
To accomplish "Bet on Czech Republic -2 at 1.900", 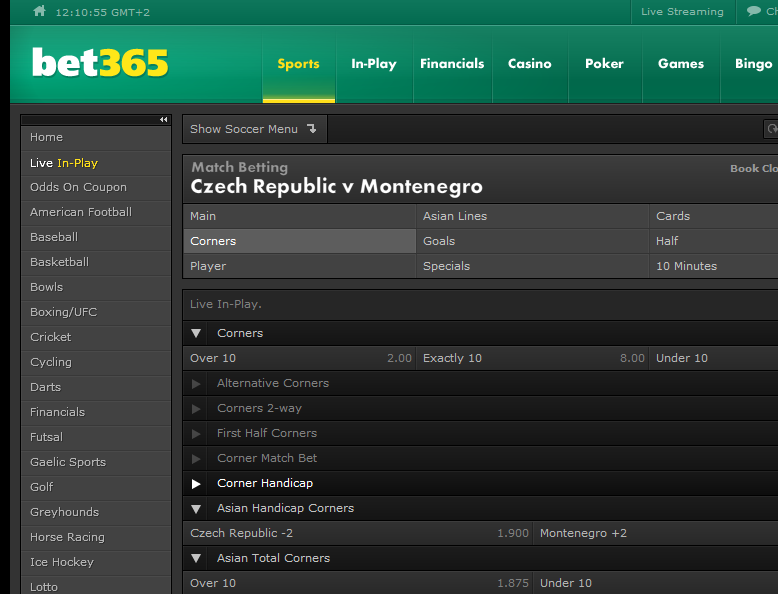I will 358,533.
